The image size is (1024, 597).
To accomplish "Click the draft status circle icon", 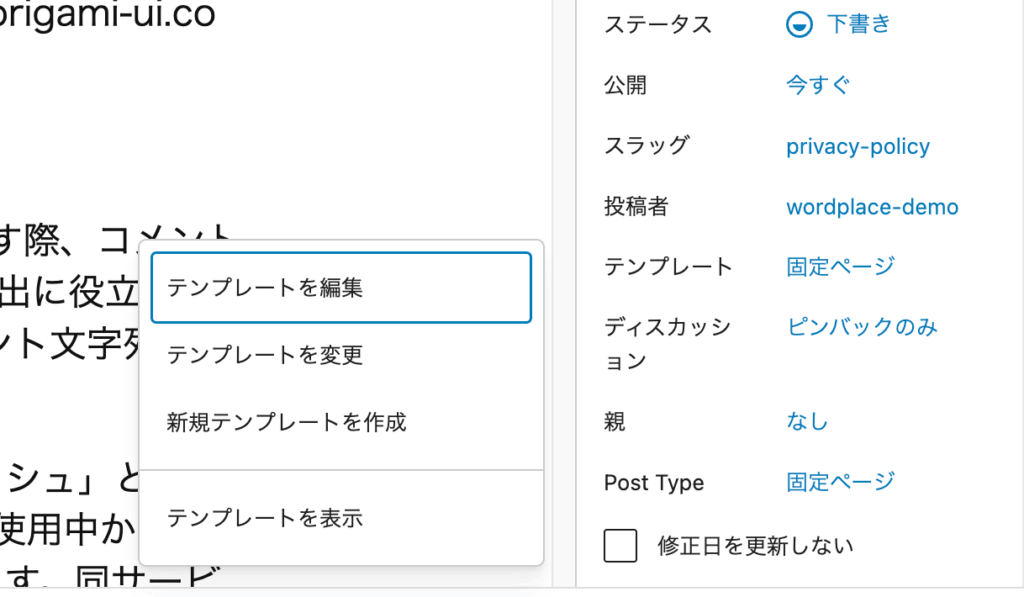I will 799,26.
